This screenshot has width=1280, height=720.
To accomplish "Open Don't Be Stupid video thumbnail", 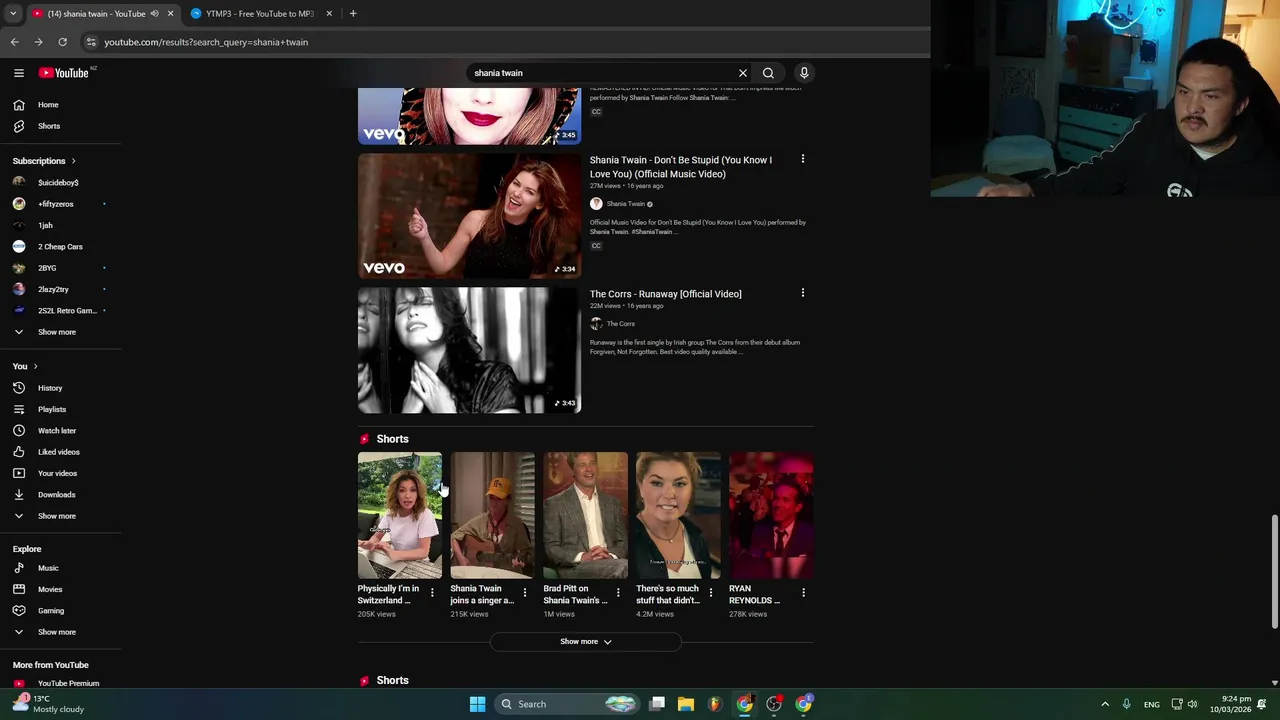I will tap(469, 216).
